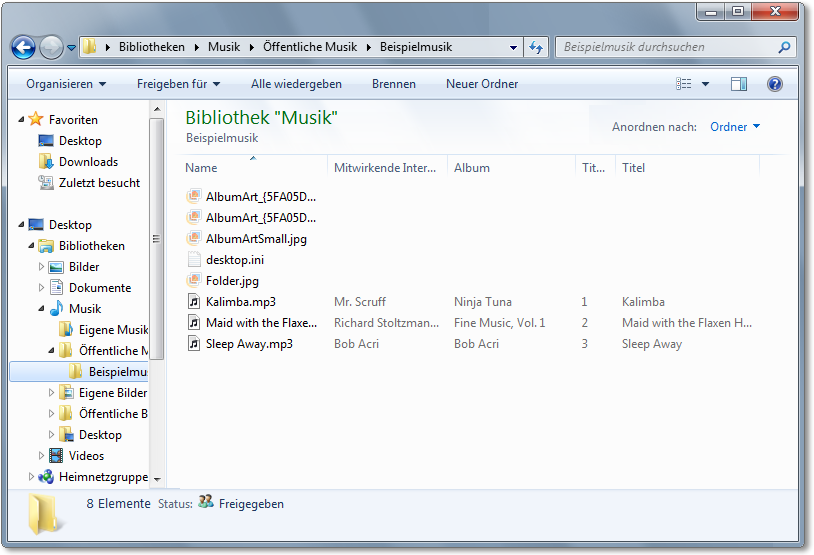Click the Neuer Ordner button

[482, 84]
